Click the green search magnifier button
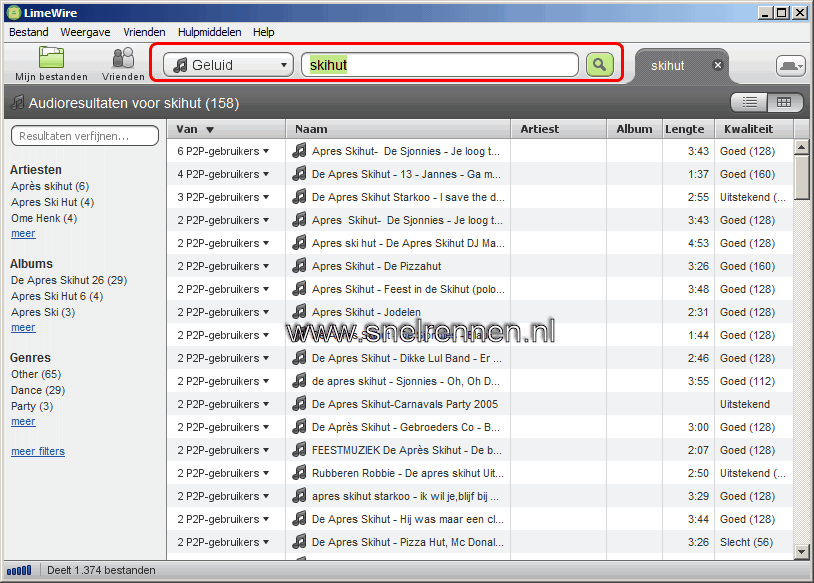 coord(600,65)
